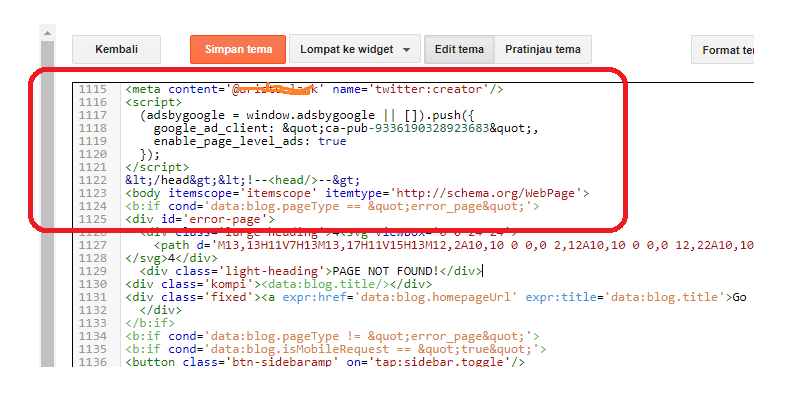The width and height of the screenshot is (794, 413).
Task: Save theme with Simpan tema button
Action: 238,50
